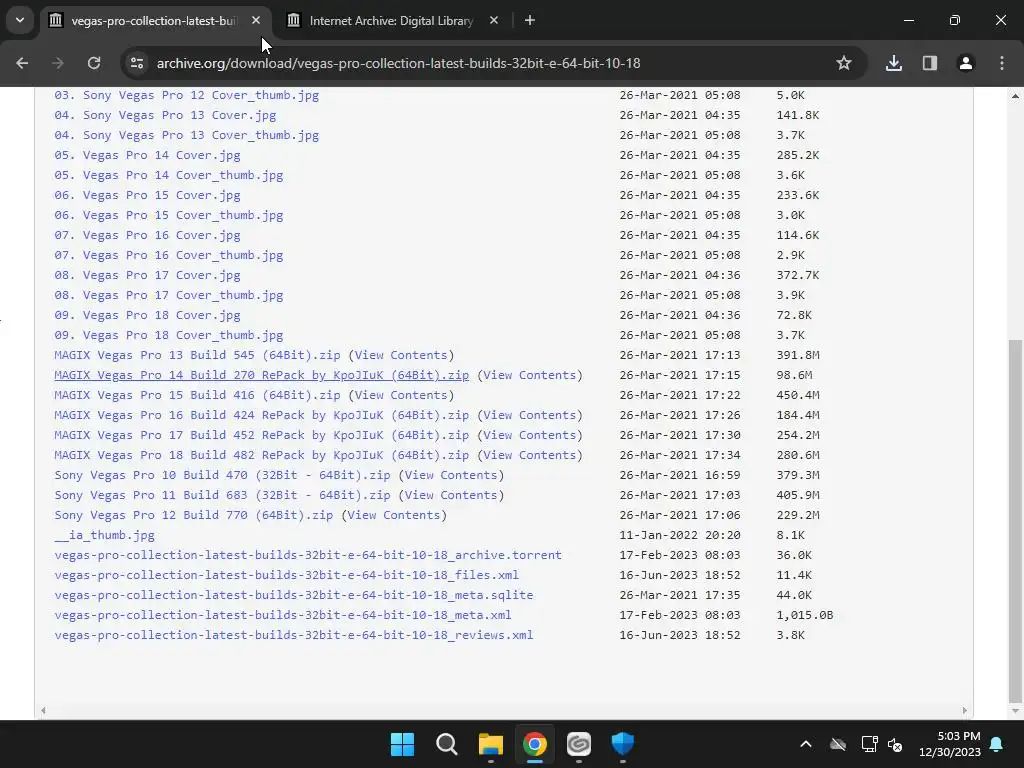Open 06. Vegas Pro 15 Cover.jpg
This screenshot has width=1024, height=768.
pyautogui.click(x=148, y=195)
